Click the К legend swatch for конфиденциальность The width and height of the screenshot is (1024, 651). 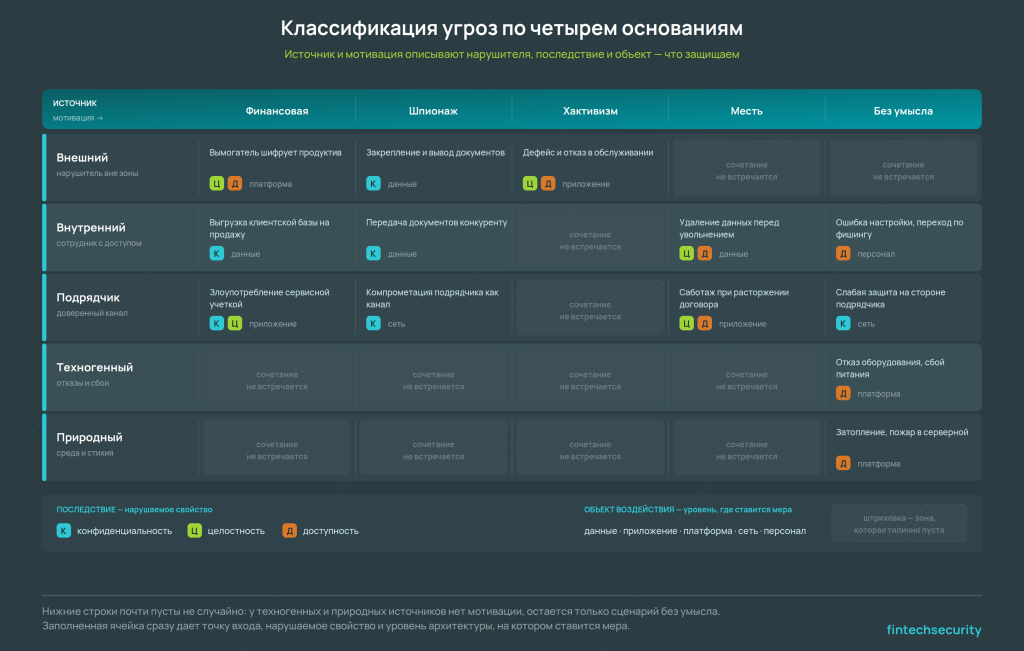[x=63, y=530]
